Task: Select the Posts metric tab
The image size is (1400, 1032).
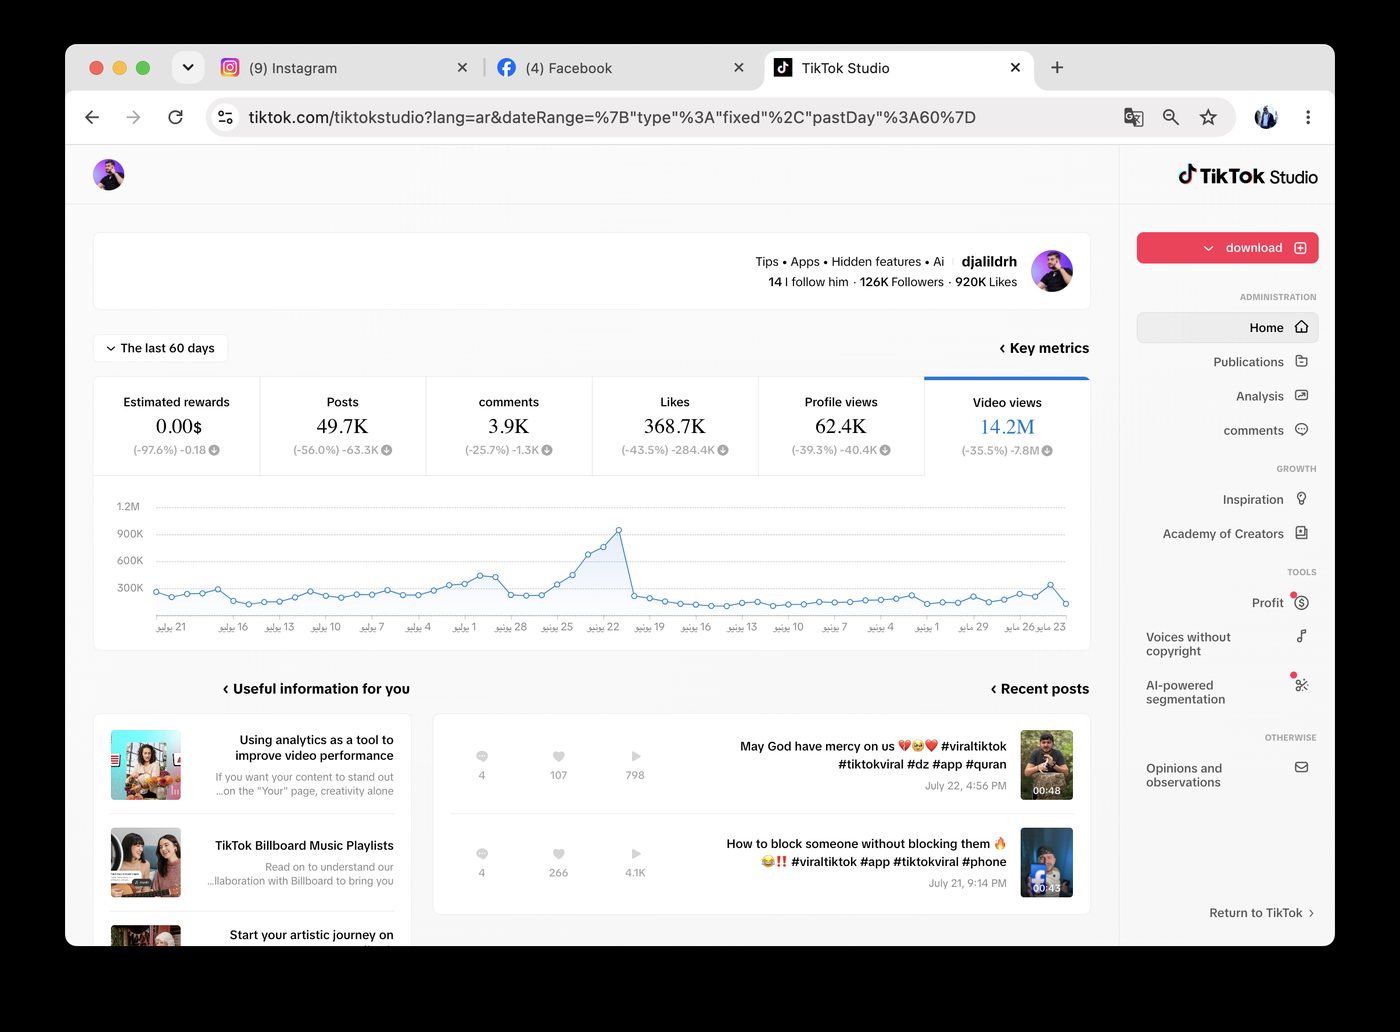Action: point(343,426)
